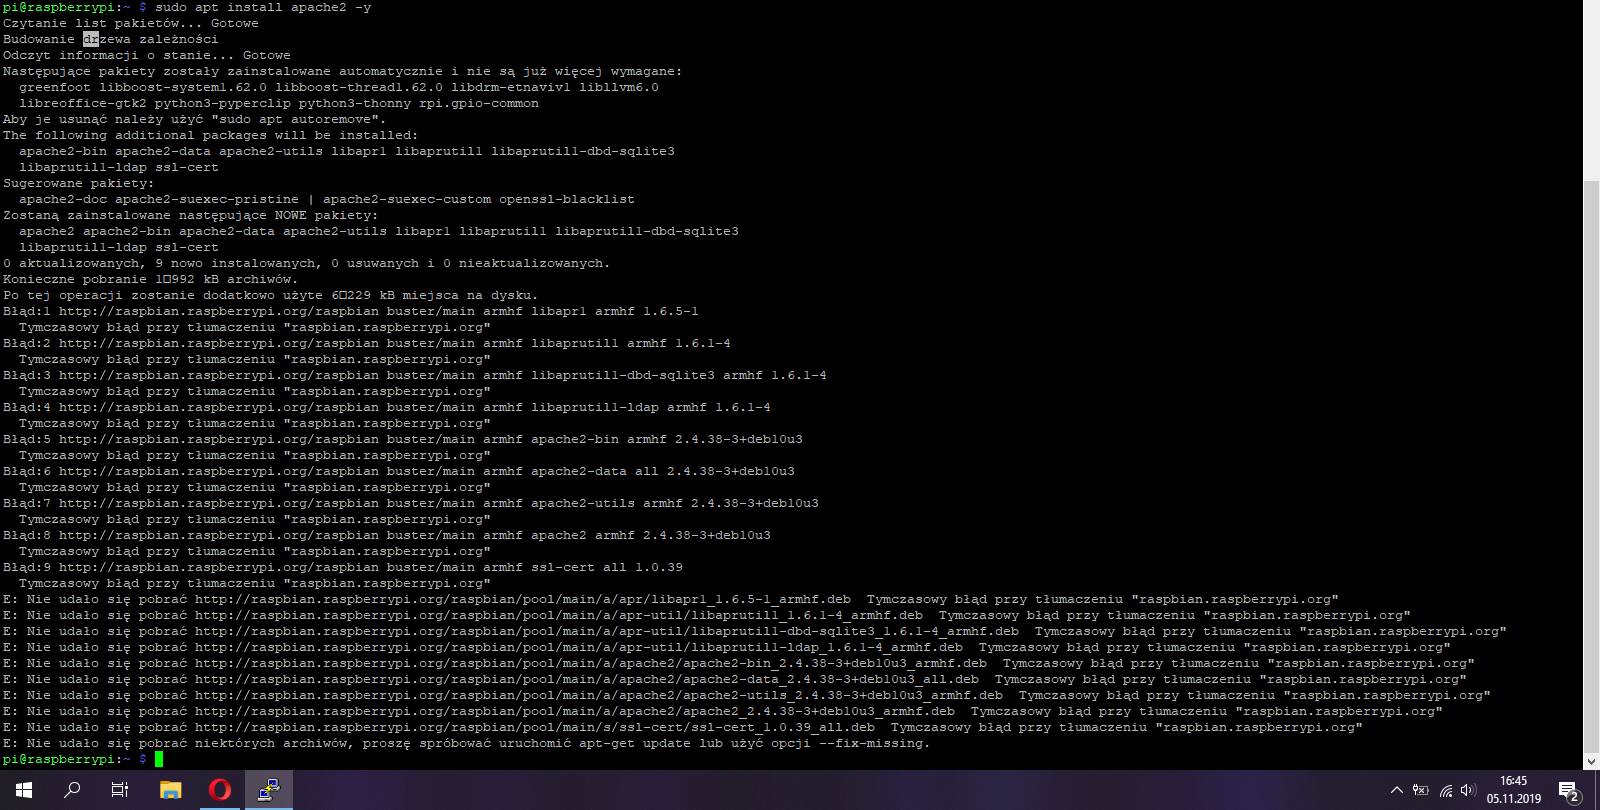Click "Odczyt informacji o stanie" line
The width and height of the screenshot is (1600, 810).
pos(147,55)
